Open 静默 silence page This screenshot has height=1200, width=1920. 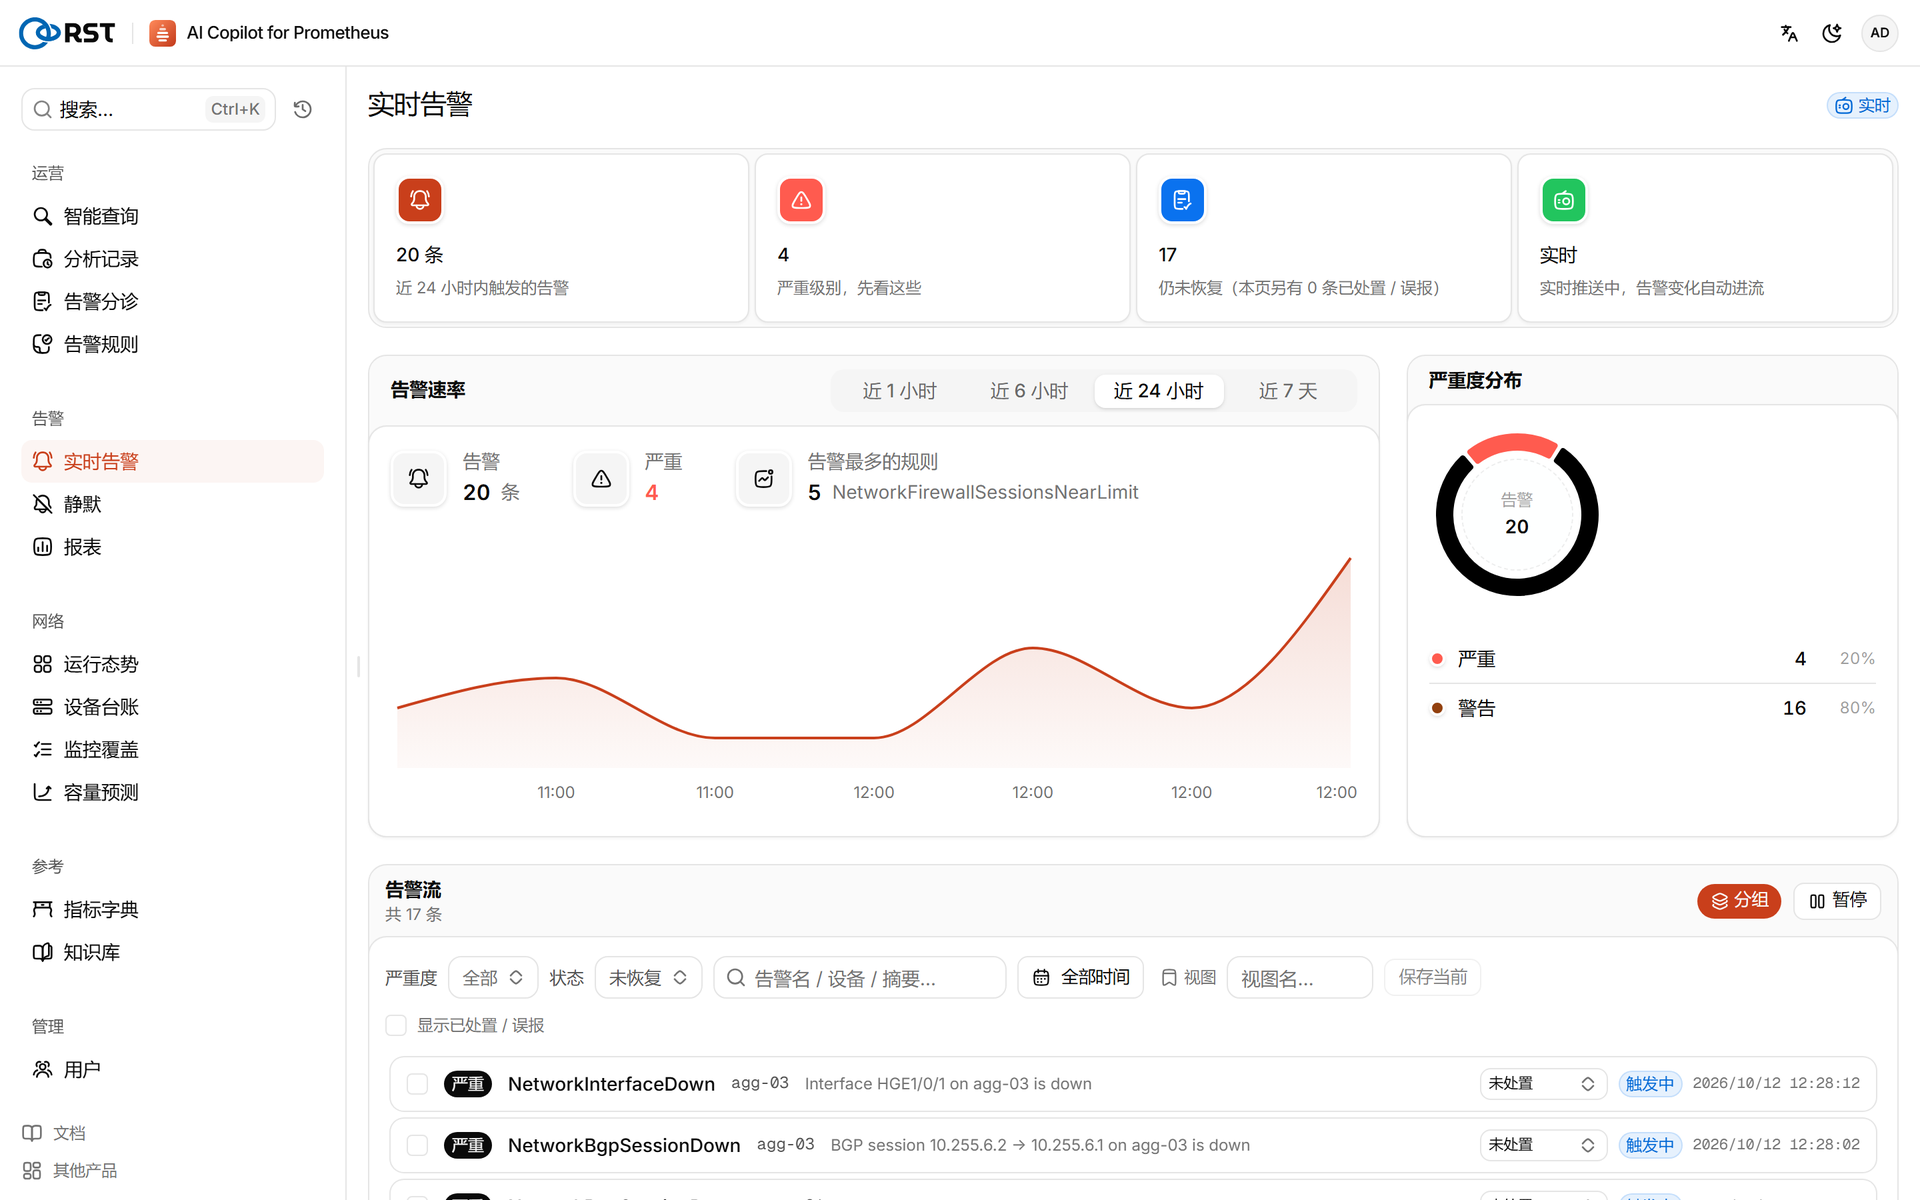pyautogui.click(x=172, y=504)
